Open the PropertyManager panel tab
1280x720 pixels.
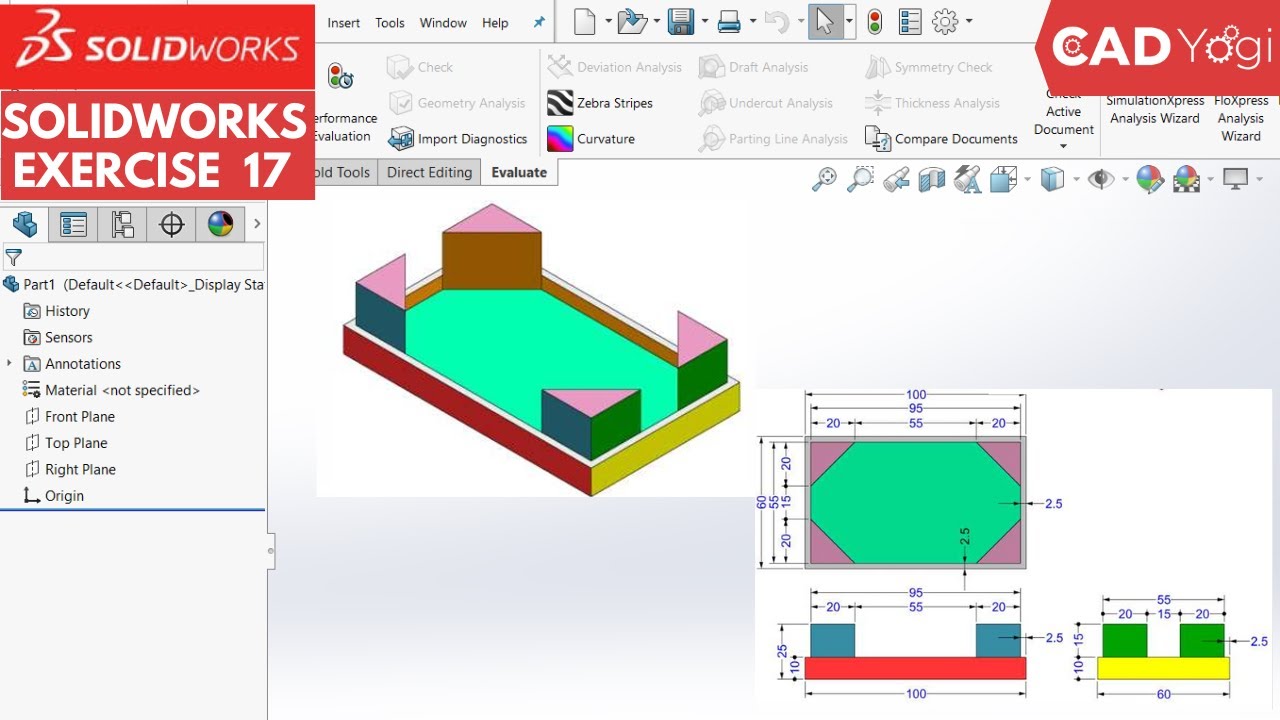(73, 225)
